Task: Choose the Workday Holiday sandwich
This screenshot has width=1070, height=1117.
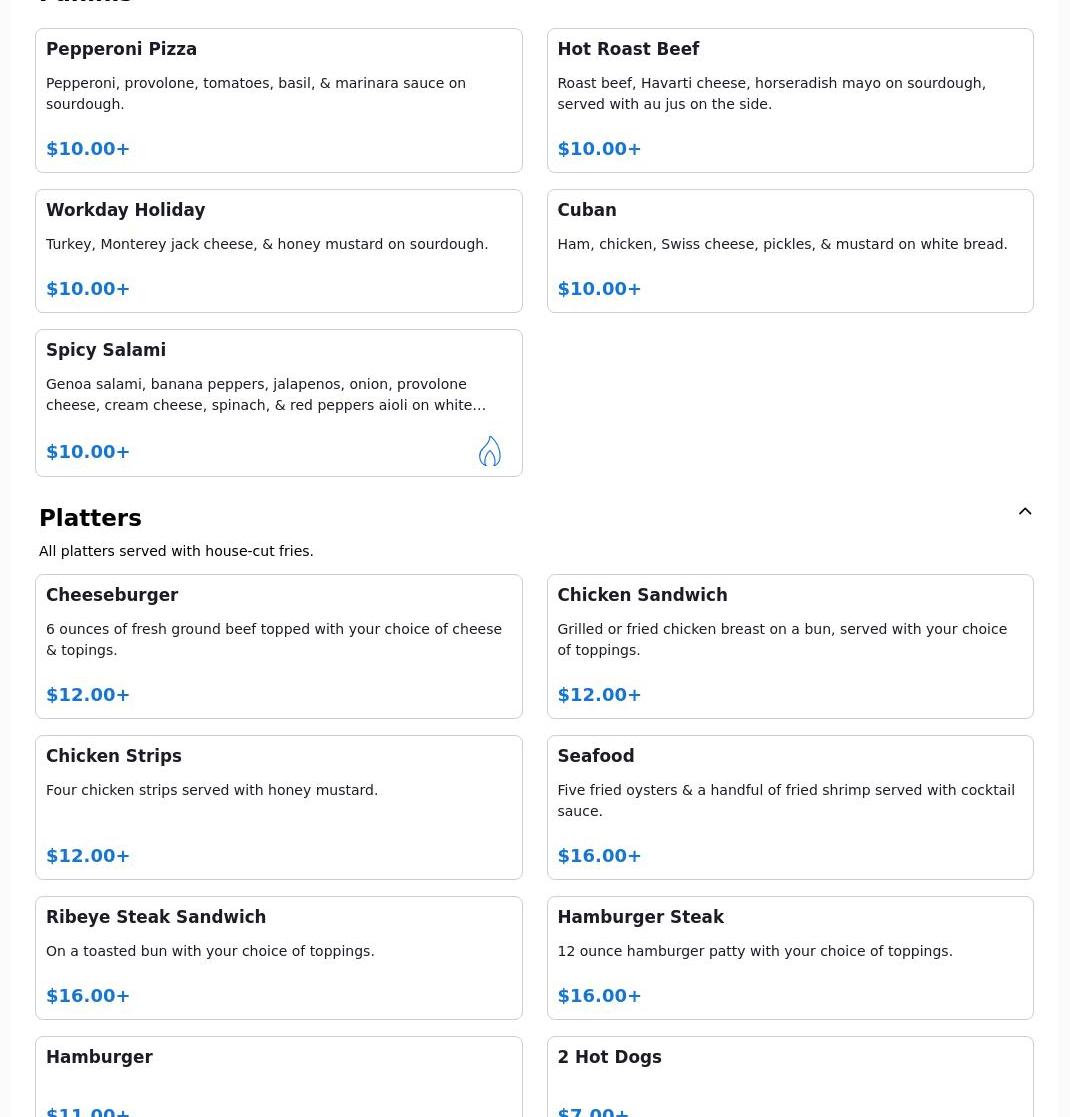Action: coord(278,250)
